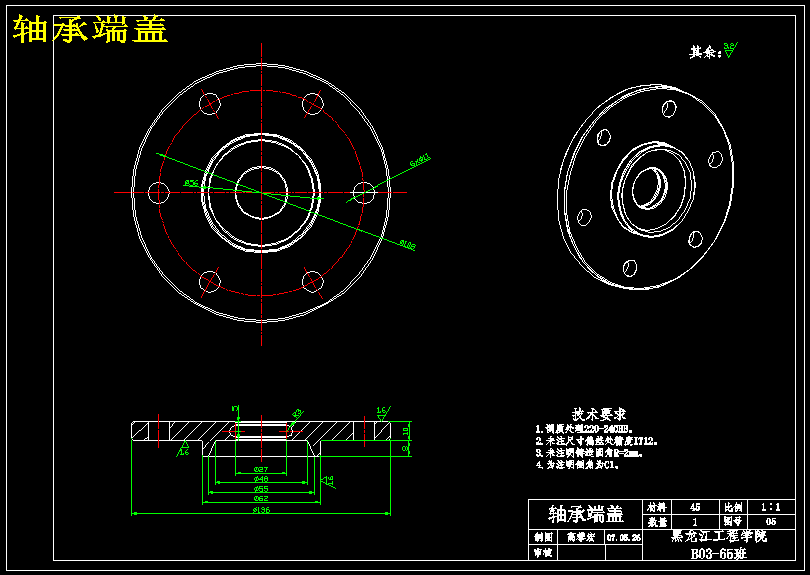Image resolution: width=810 pixels, height=575 pixels.
Task: Select the drawing number 05
Action: (x=771, y=522)
